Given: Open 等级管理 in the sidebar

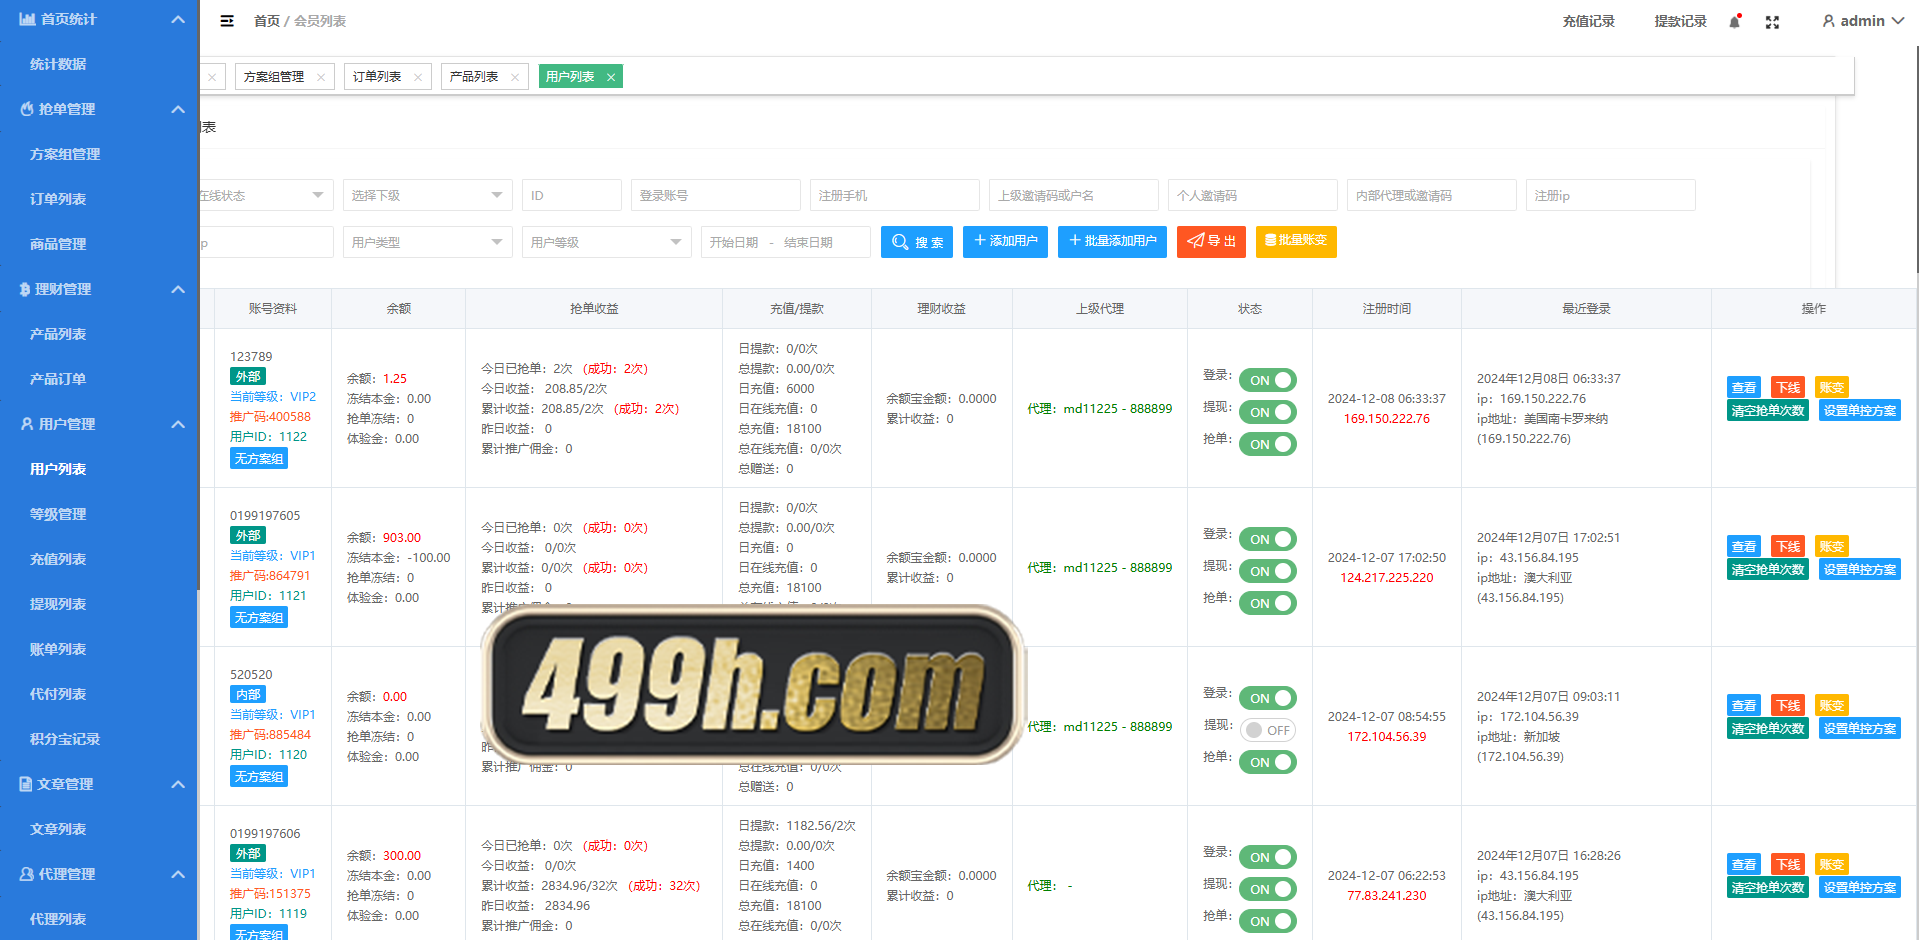Looking at the screenshot, I should click(x=58, y=514).
